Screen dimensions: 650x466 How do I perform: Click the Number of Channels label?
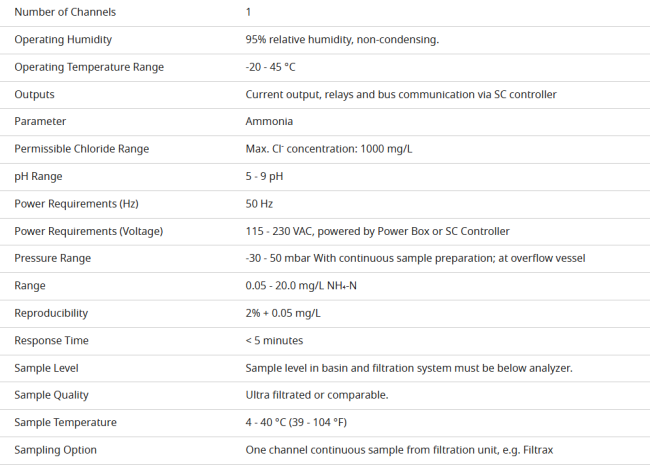pos(65,12)
